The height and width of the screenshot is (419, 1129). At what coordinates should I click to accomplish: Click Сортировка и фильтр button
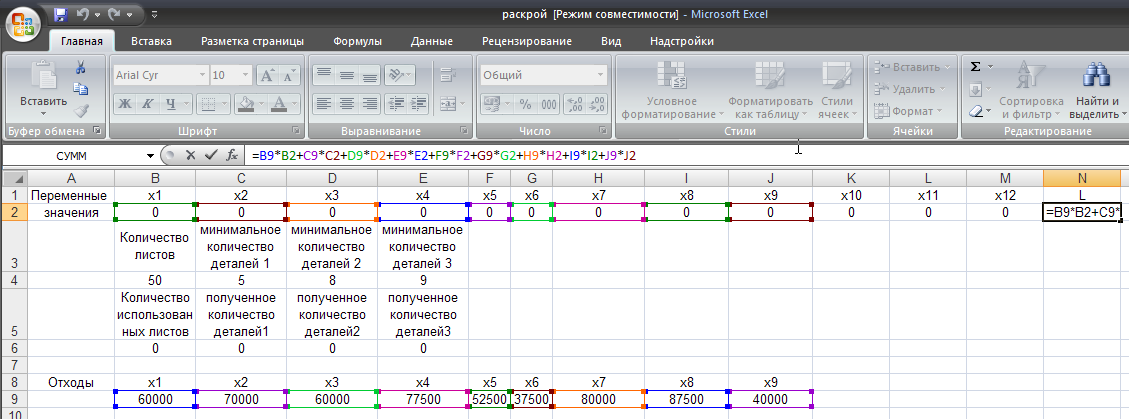1031,90
